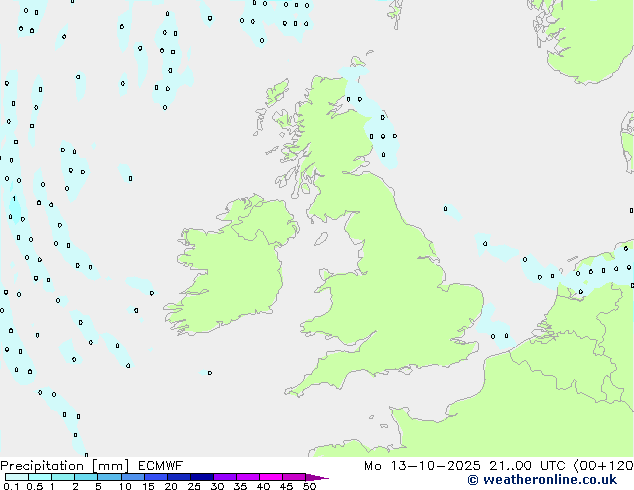Click the '21.00 UTC' time text
This screenshot has width=634, height=490.
(527, 466)
